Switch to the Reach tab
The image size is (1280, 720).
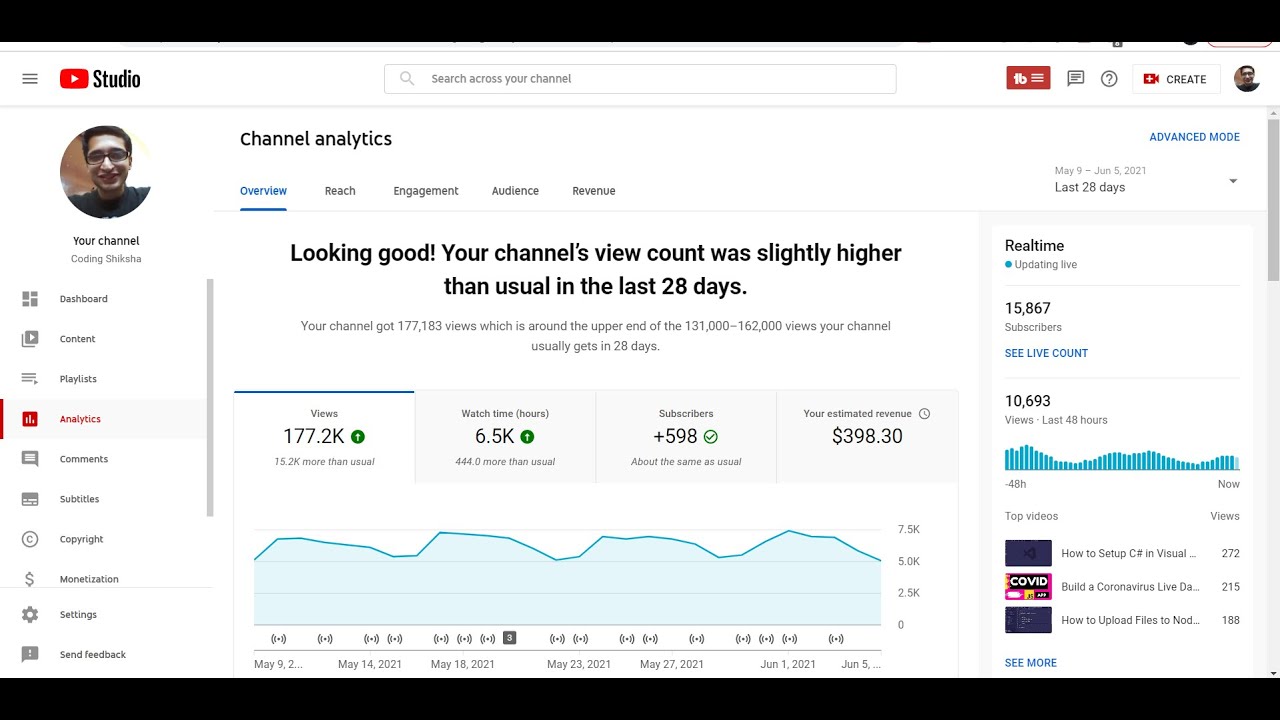[x=340, y=191]
